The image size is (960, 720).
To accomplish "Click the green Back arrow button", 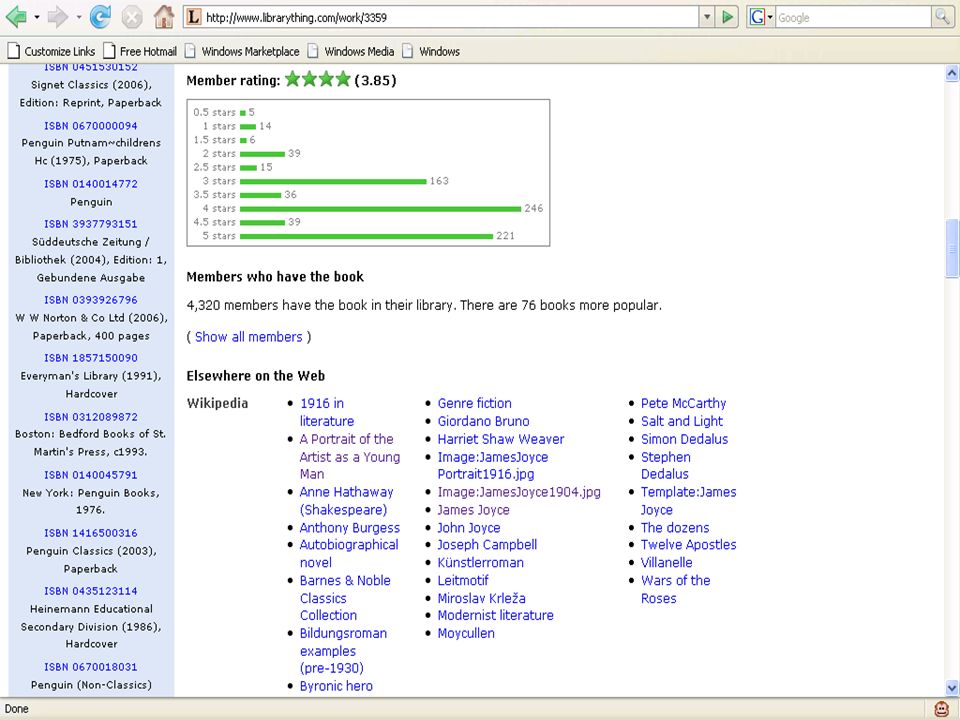I will [x=15, y=17].
